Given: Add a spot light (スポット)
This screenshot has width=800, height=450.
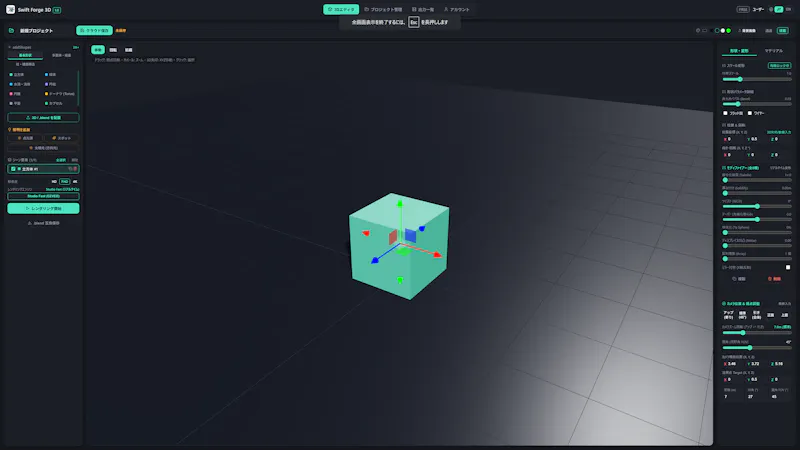Looking at the screenshot, I should pos(61,138).
